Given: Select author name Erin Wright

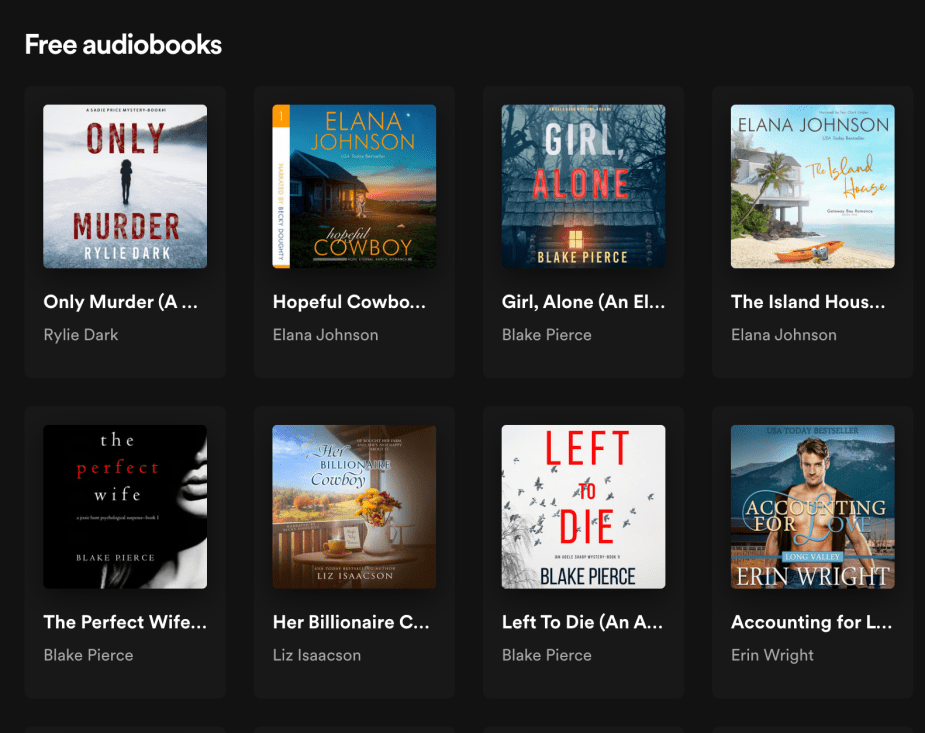Looking at the screenshot, I should [x=772, y=655].
